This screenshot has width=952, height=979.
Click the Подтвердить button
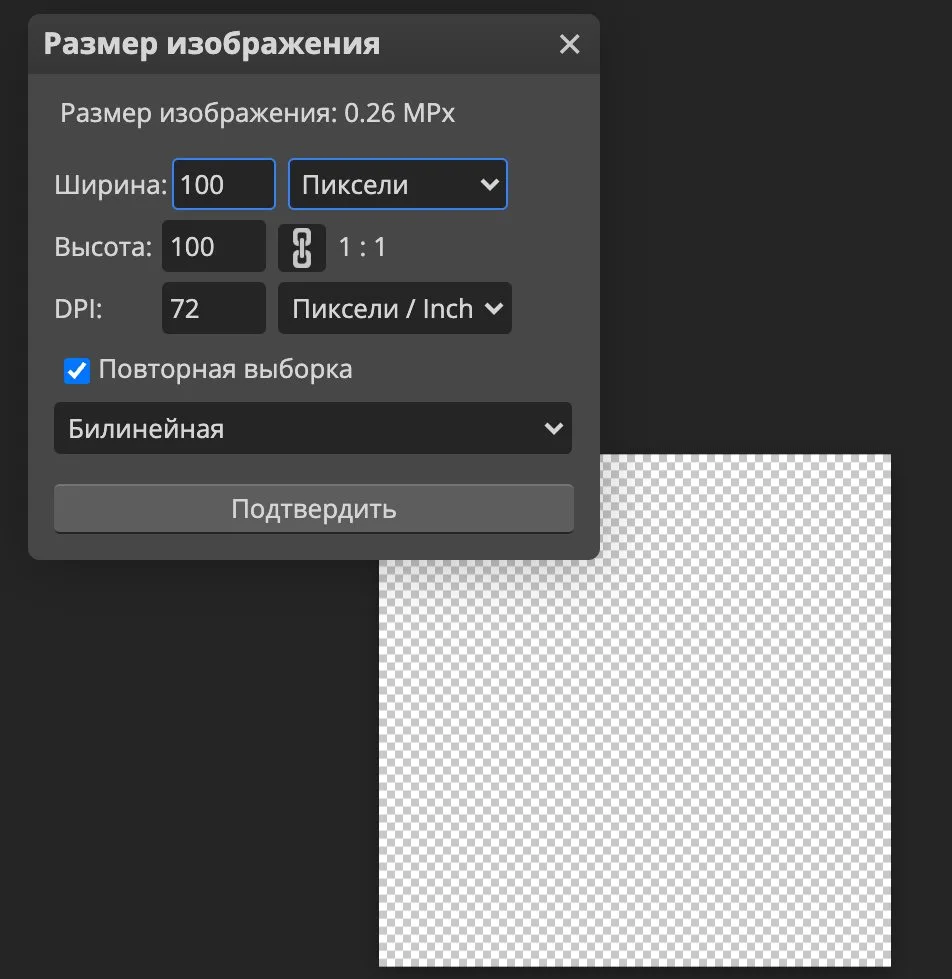click(x=313, y=508)
